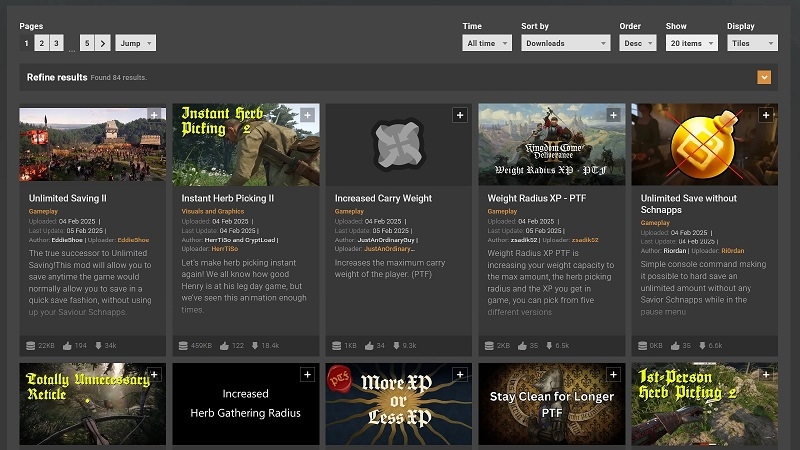
Task: Click the download count icon on Instant Herb Picking II
Action: pyautogui.click(x=254, y=346)
